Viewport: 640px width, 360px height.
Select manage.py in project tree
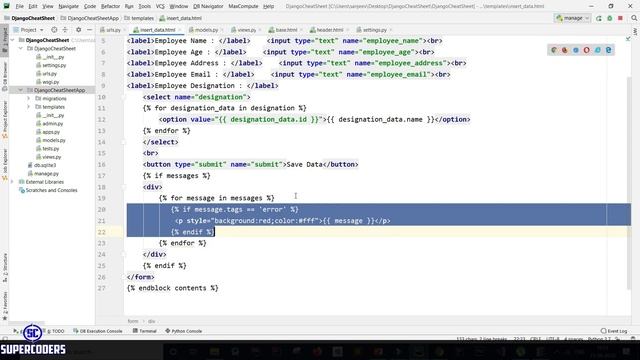coord(46,174)
